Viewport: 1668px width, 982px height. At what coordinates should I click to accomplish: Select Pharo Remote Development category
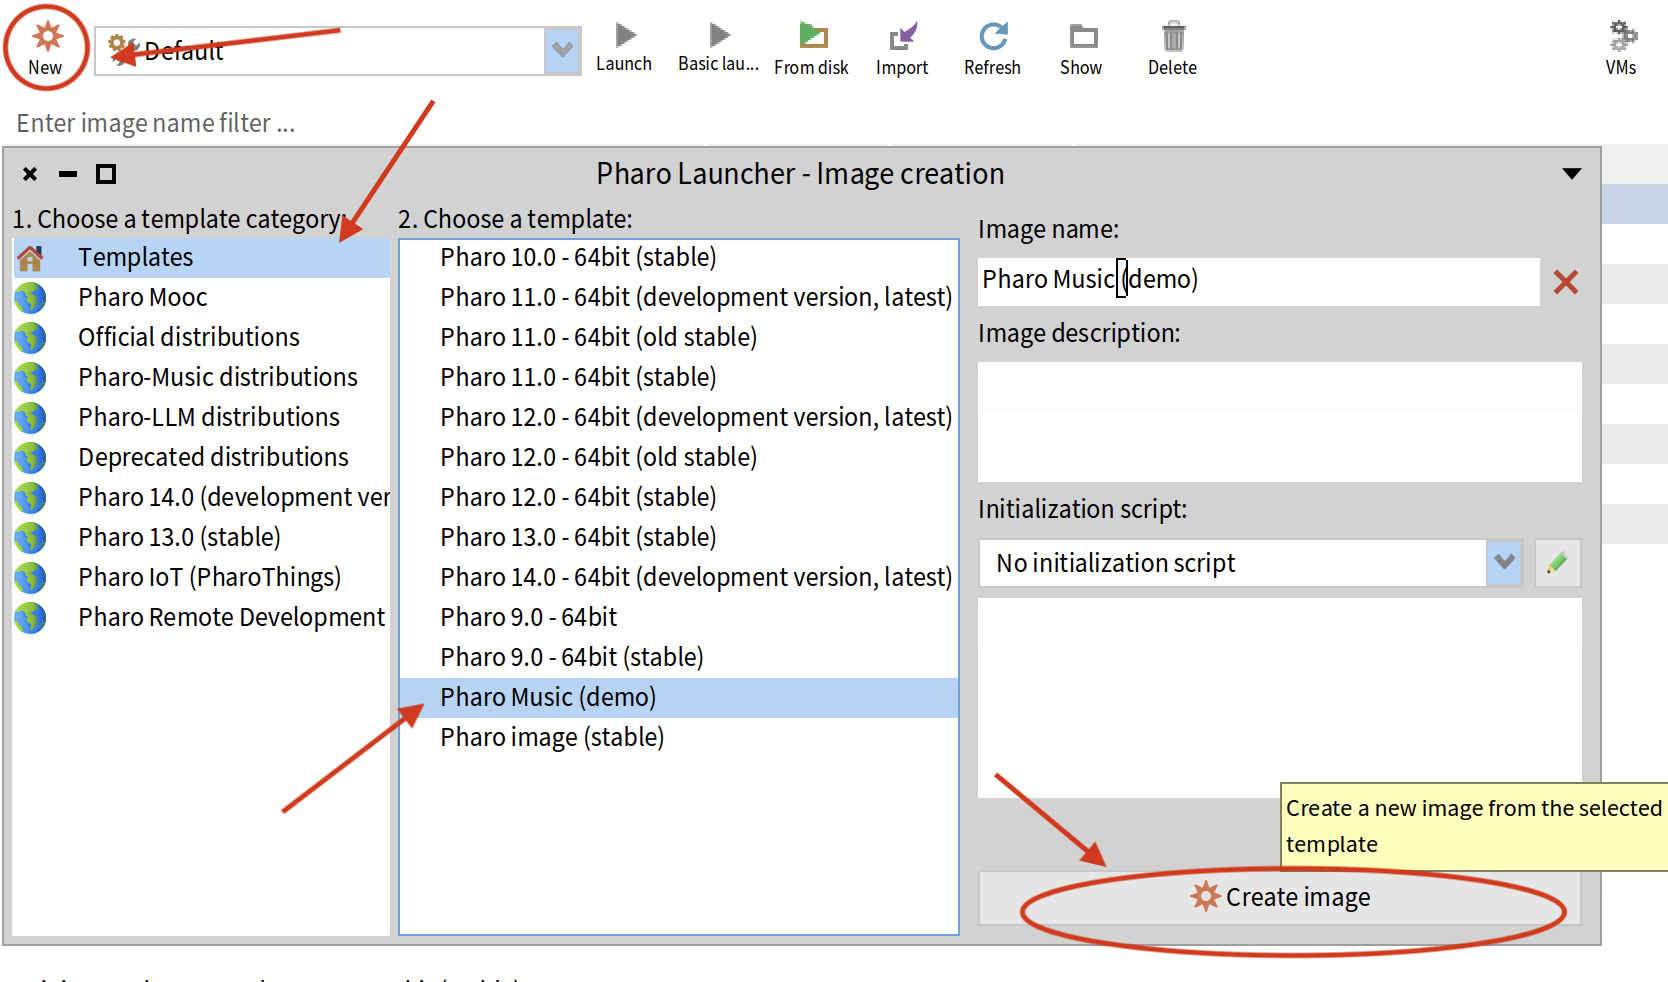point(201,617)
